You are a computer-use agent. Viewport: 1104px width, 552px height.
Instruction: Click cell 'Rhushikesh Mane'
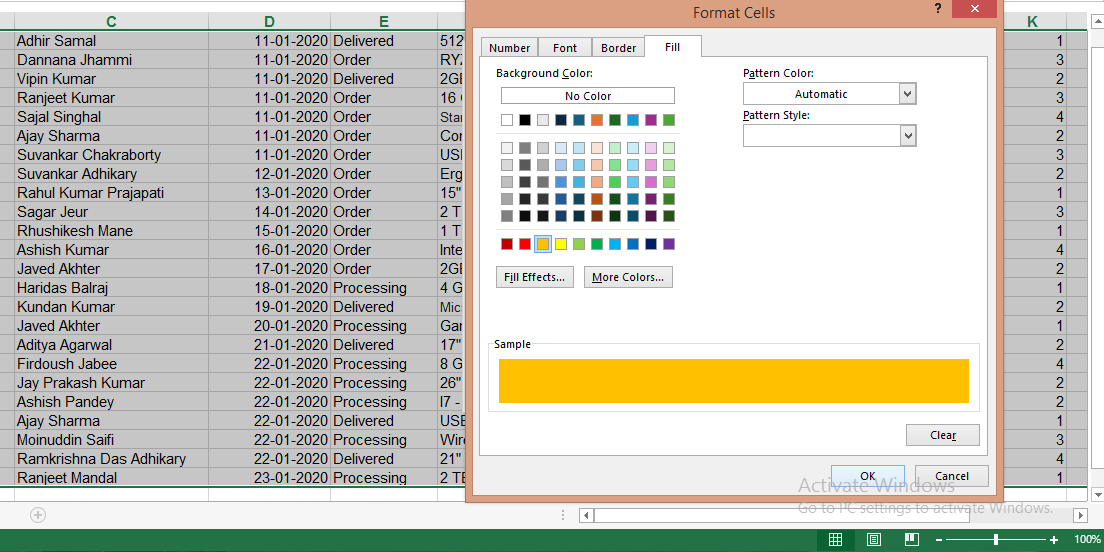tap(111, 231)
